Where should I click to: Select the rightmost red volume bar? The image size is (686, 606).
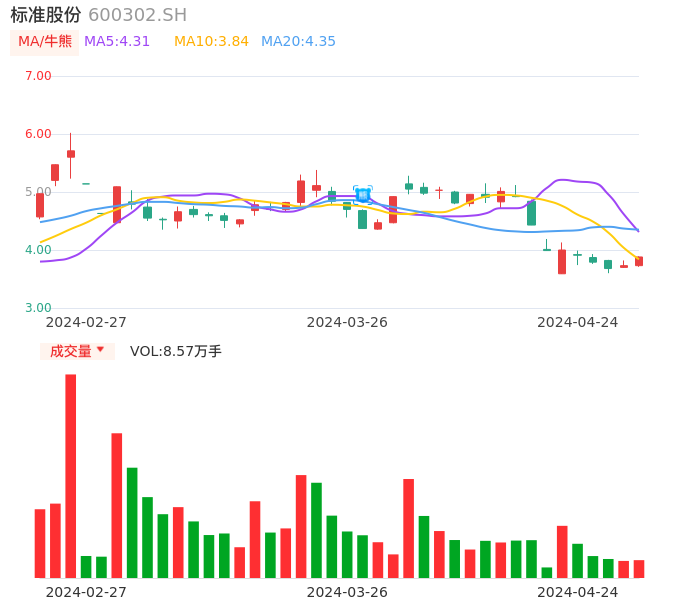639,568
